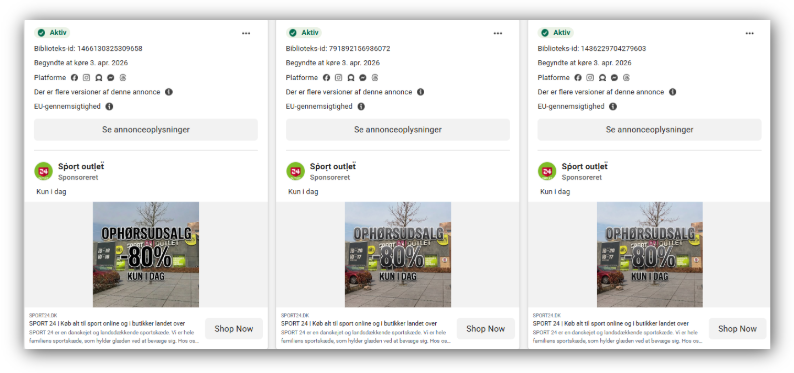Open Ophørsudsalg -80% ad image in right card
The height and width of the screenshot is (373, 794).
650,255
